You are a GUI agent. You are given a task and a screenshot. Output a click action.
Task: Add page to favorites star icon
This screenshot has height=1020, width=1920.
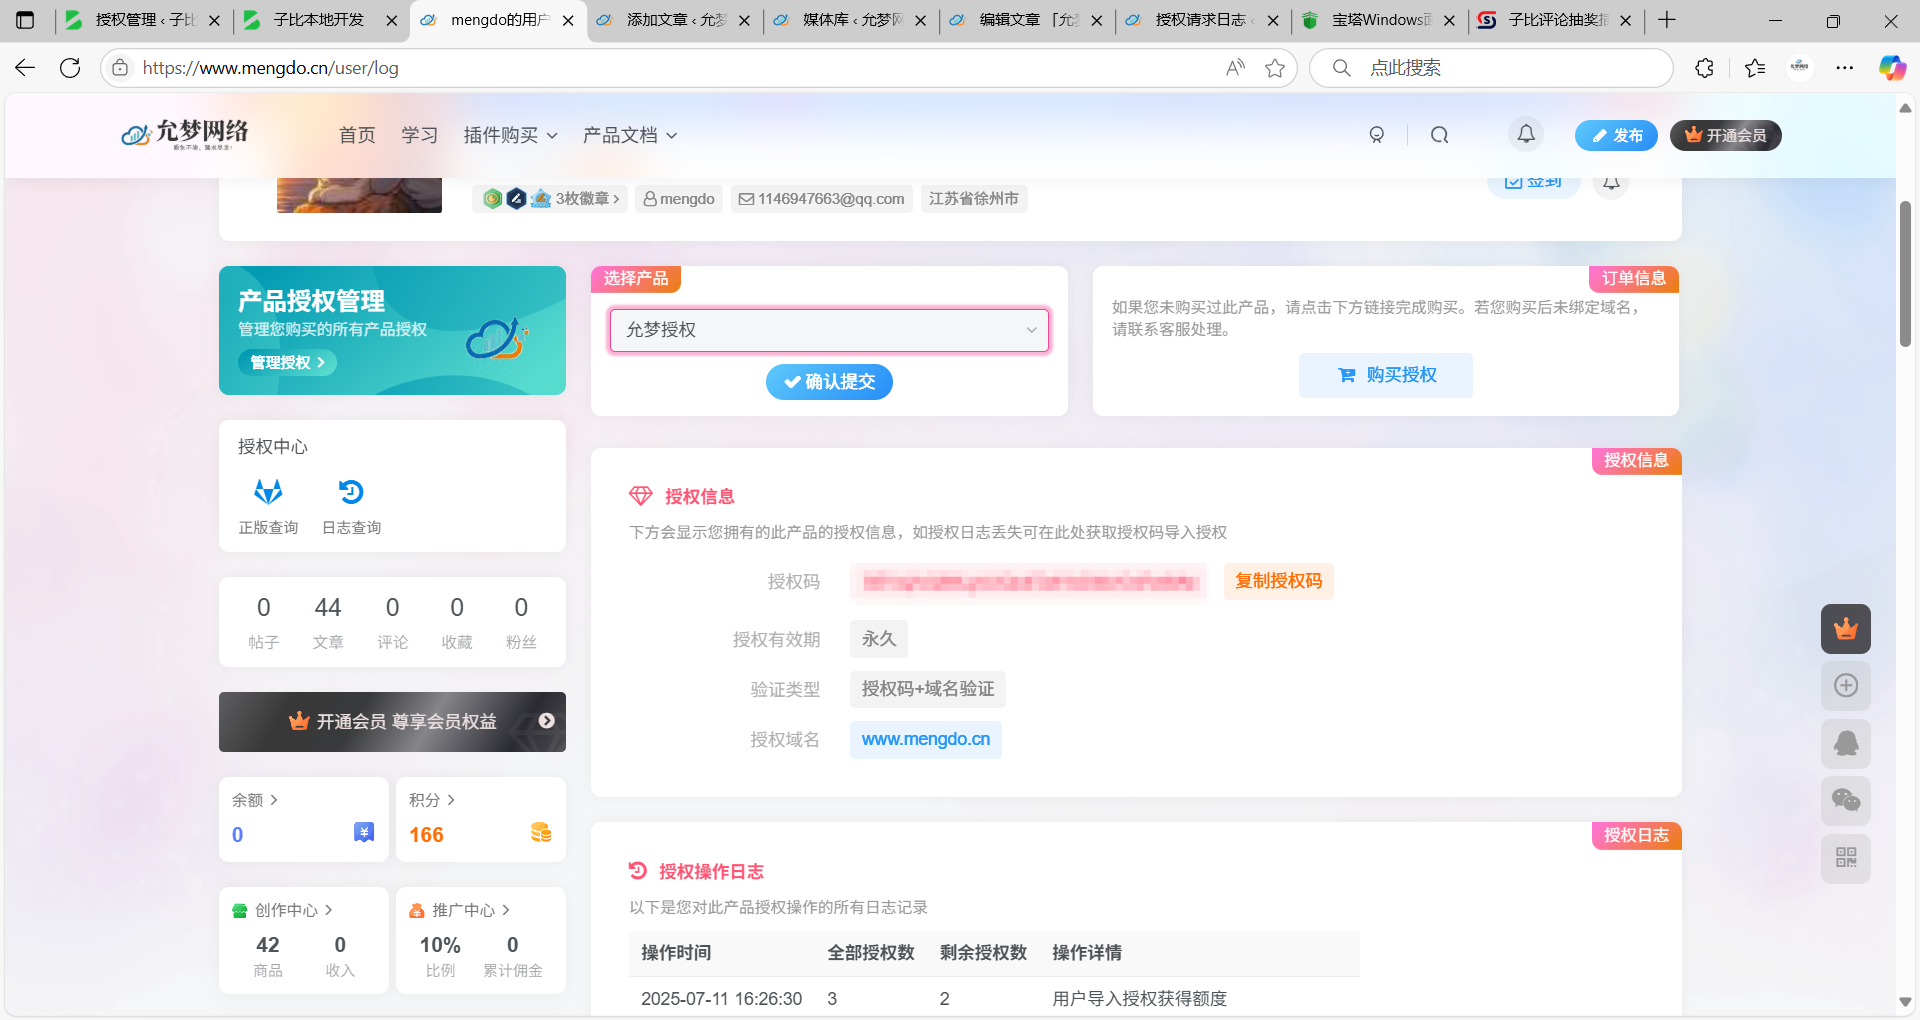click(x=1275, y=68)
